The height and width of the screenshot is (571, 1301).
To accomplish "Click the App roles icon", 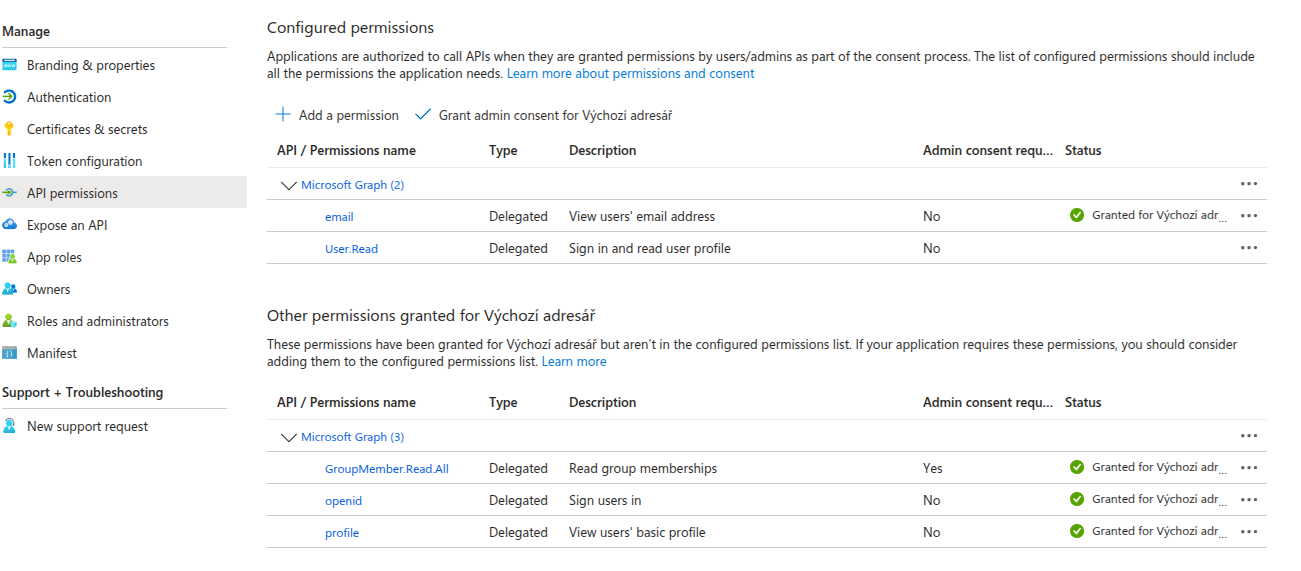I will point(10,257).
